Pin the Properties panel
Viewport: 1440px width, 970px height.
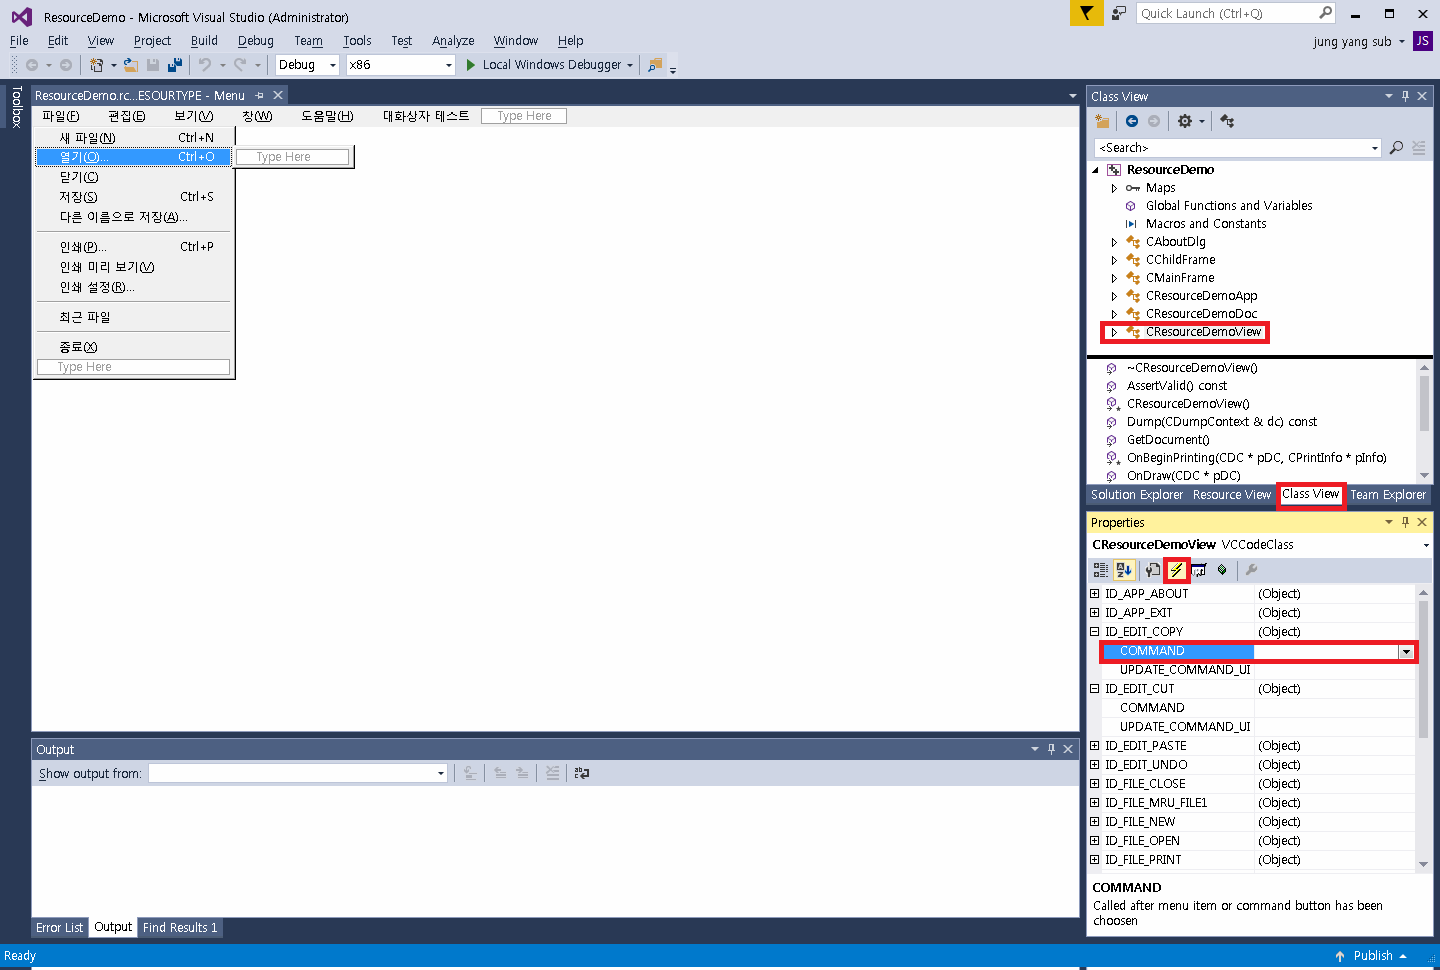1405,522
